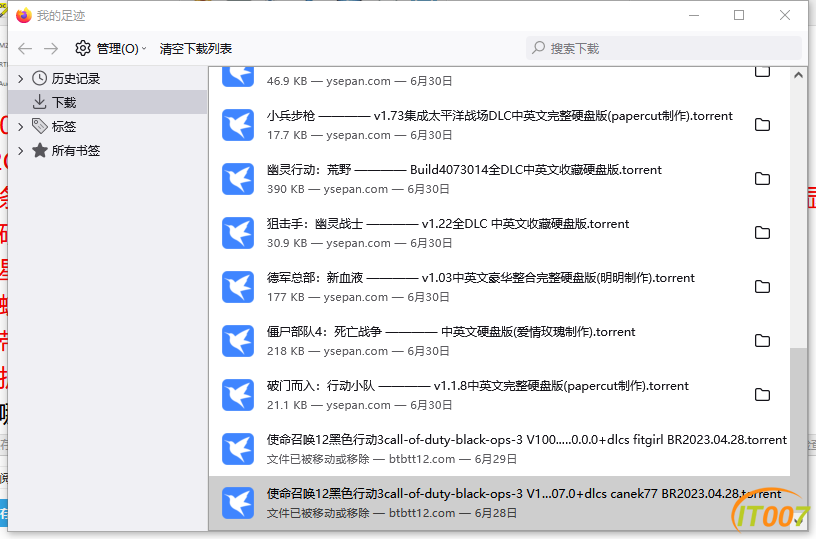Viewport: 816px width, 539px height.
Task: Select the fitgirl 使命召唤12 download entry
Action: pyautogui.click(x=500, y=449)
